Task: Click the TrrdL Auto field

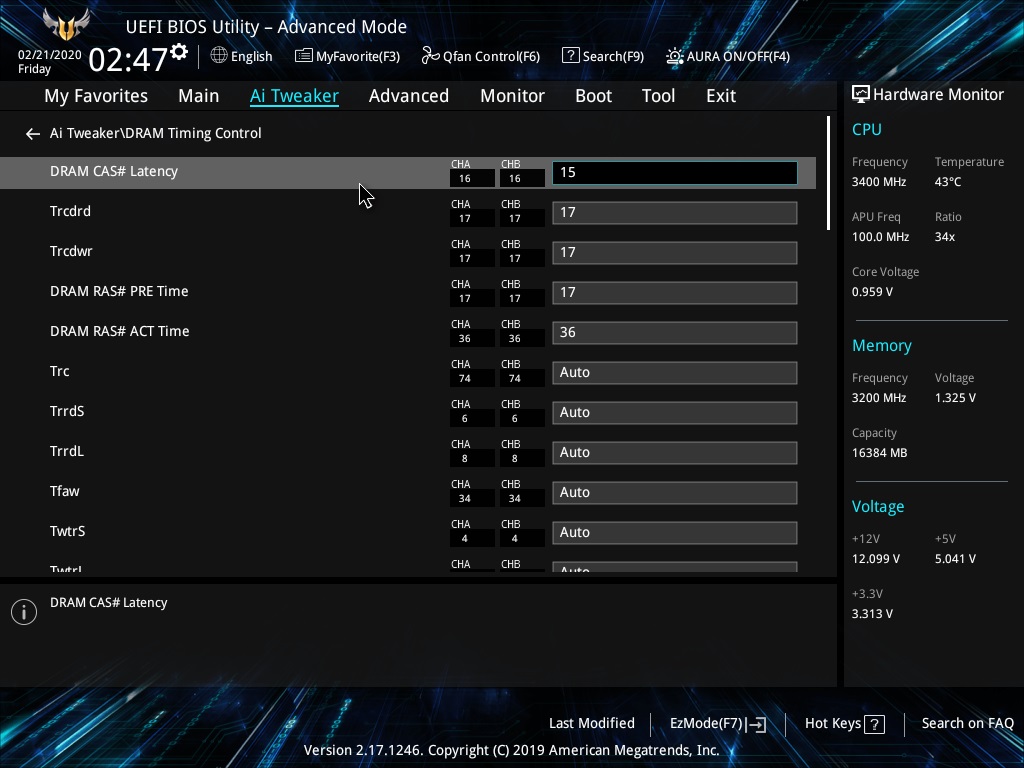Action: 675,453
